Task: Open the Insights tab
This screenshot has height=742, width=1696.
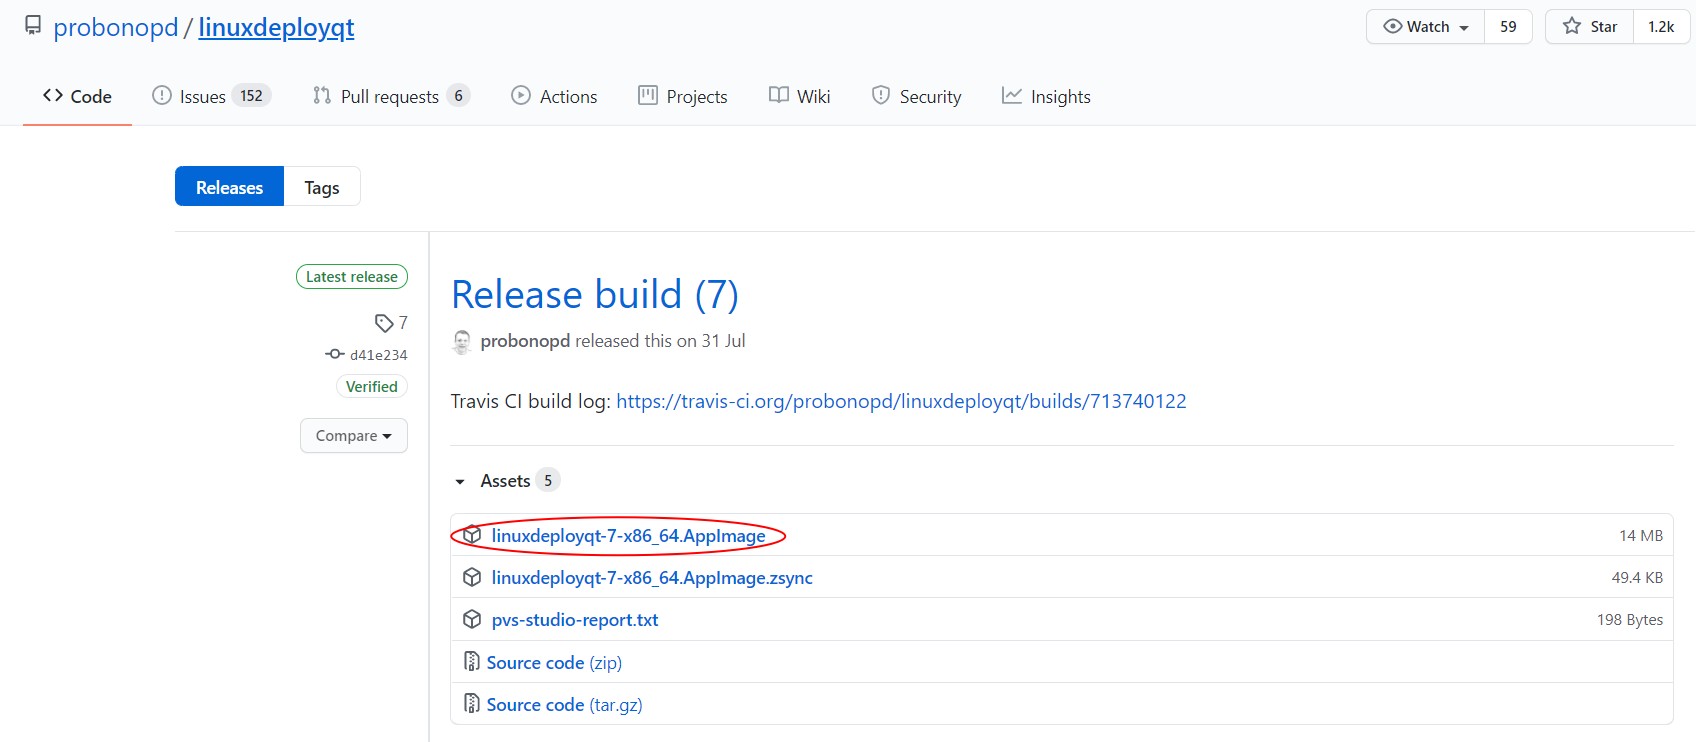Action: tap(1046, 96)
